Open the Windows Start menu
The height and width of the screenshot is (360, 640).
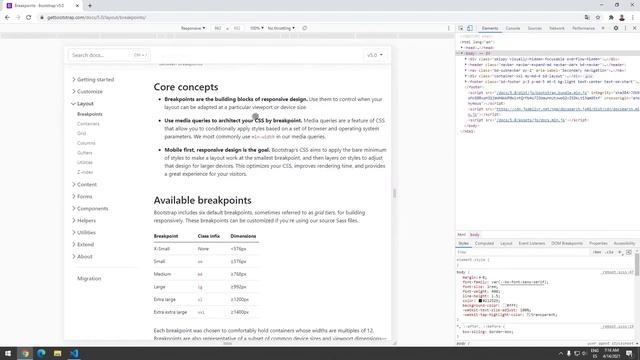(8, 353)
